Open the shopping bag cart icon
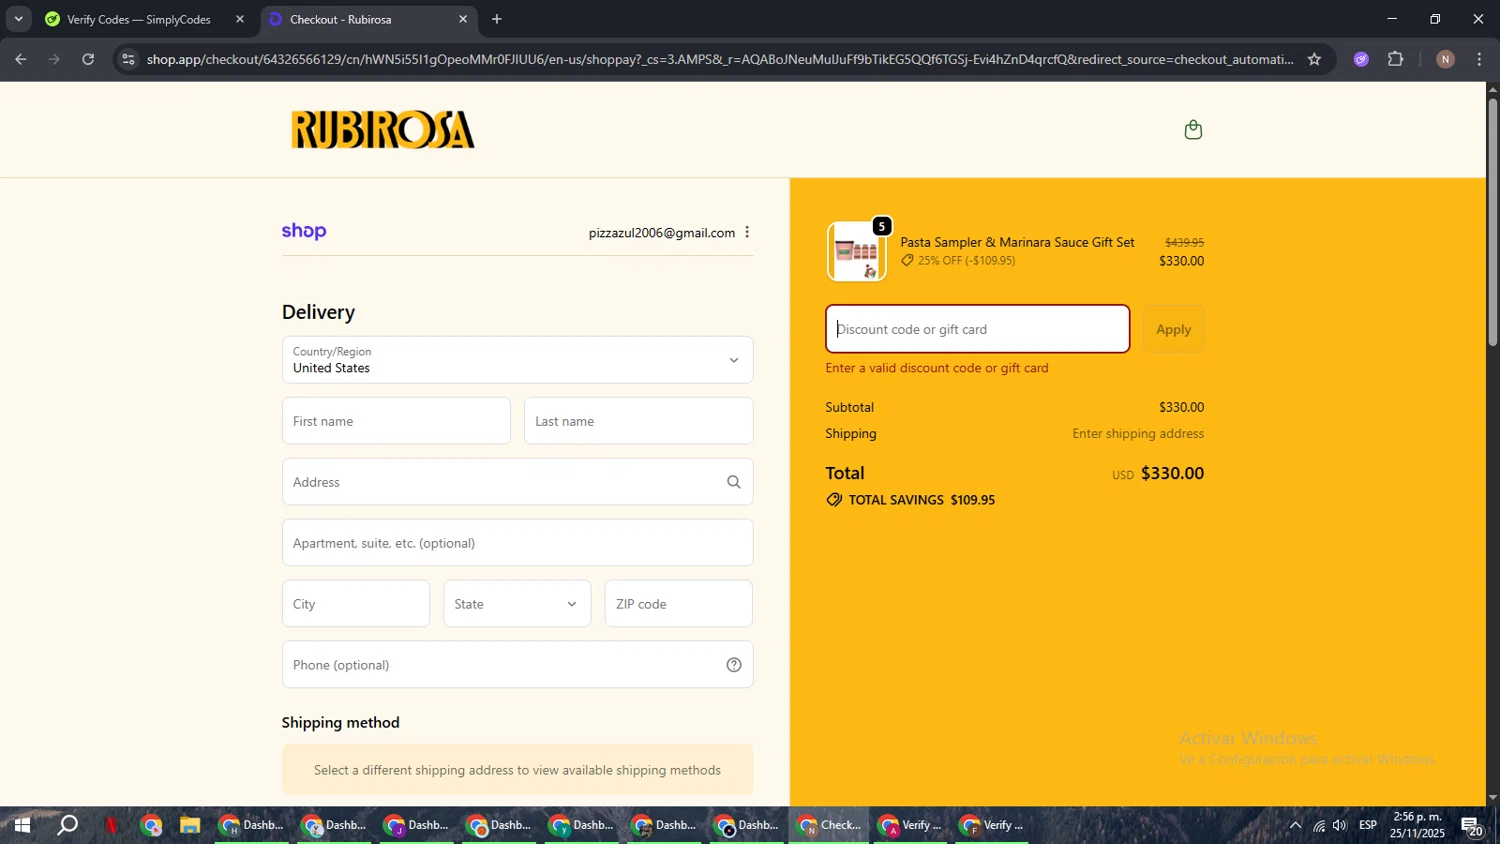The image size is (1500, 844). (1193, 130)
